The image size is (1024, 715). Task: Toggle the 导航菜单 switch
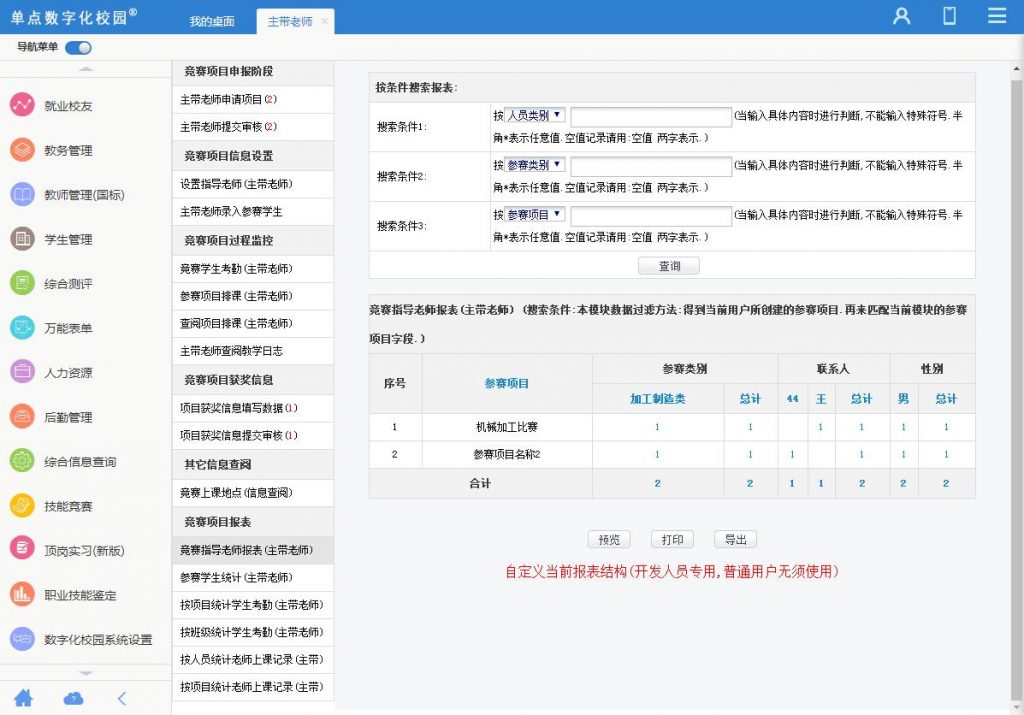coord(78,47)
